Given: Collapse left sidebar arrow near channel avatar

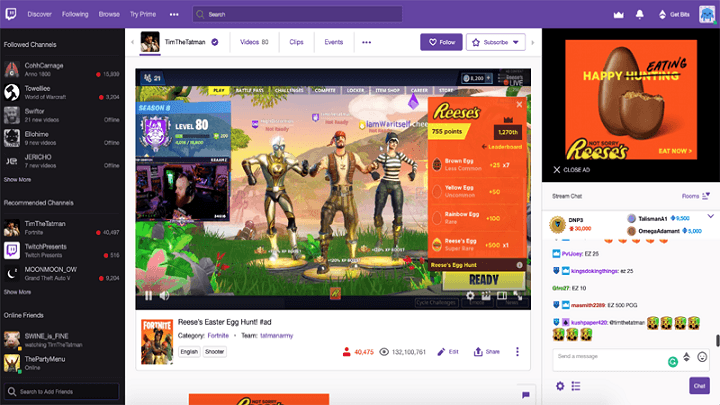Looking at the screenshot, I should tap(132, 42).
